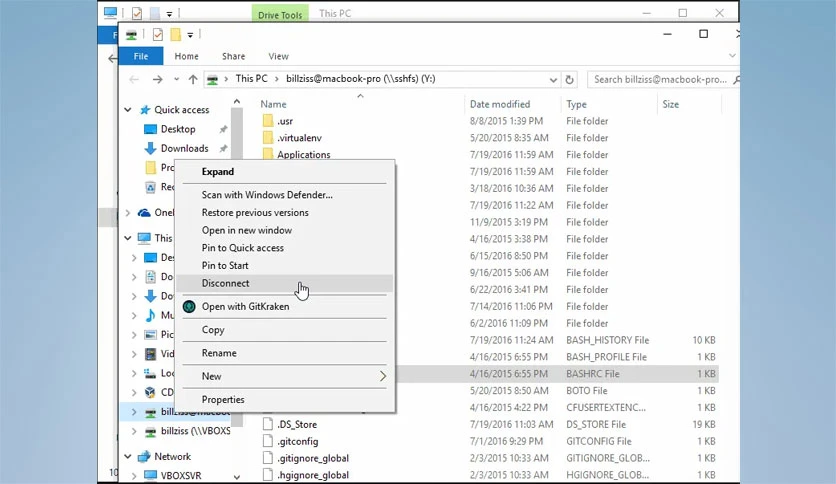Expand the OneDrive tree node
836x484 pixels.
tap(127, 213)
